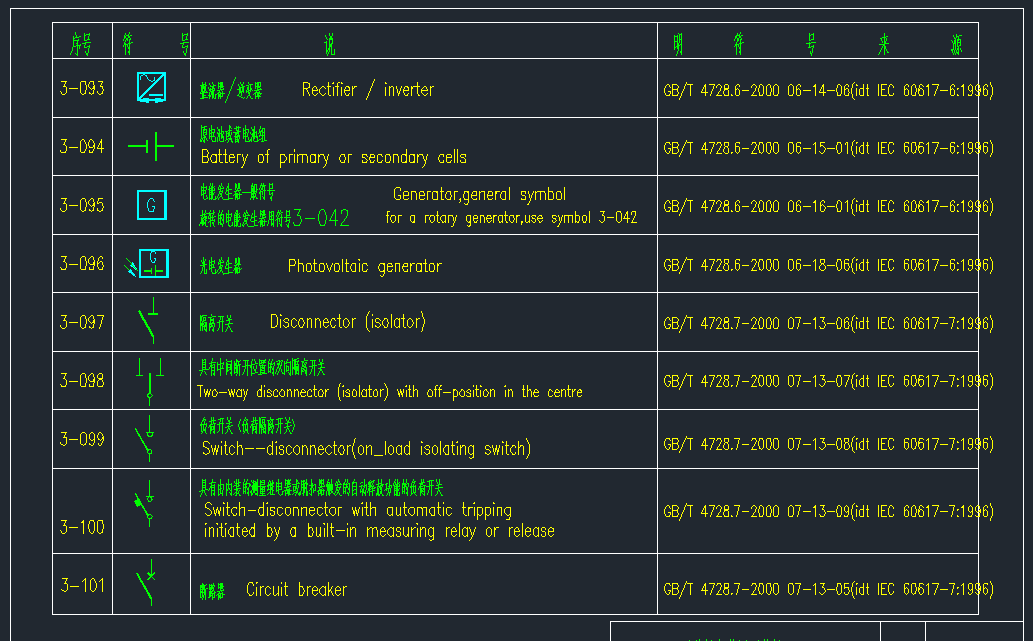Click the large green 3-042 reference text

point(321,218)
